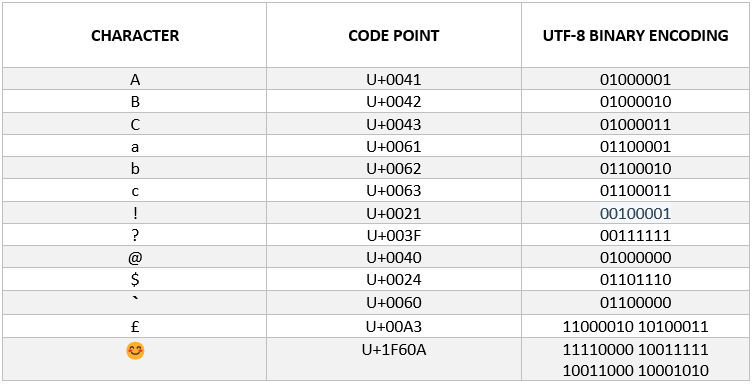Click the highlighted binary value 00100001
The height and width of the screenshot is (384, 753).
[635, 213]
